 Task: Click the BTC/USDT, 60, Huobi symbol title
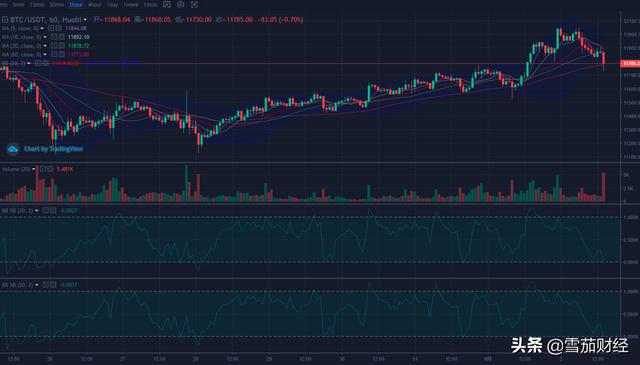pos(45,20)
